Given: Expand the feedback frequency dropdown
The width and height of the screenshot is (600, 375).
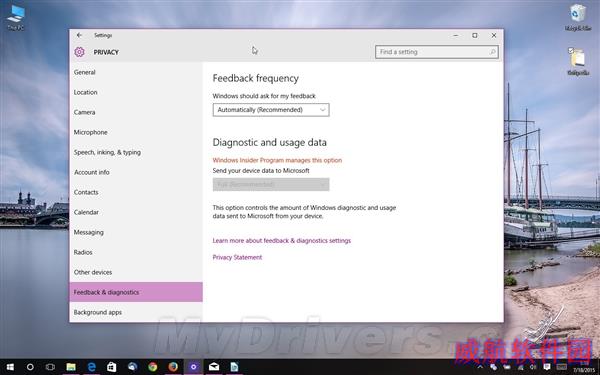Looking at the screenshot, I should [x=271, y=110].
